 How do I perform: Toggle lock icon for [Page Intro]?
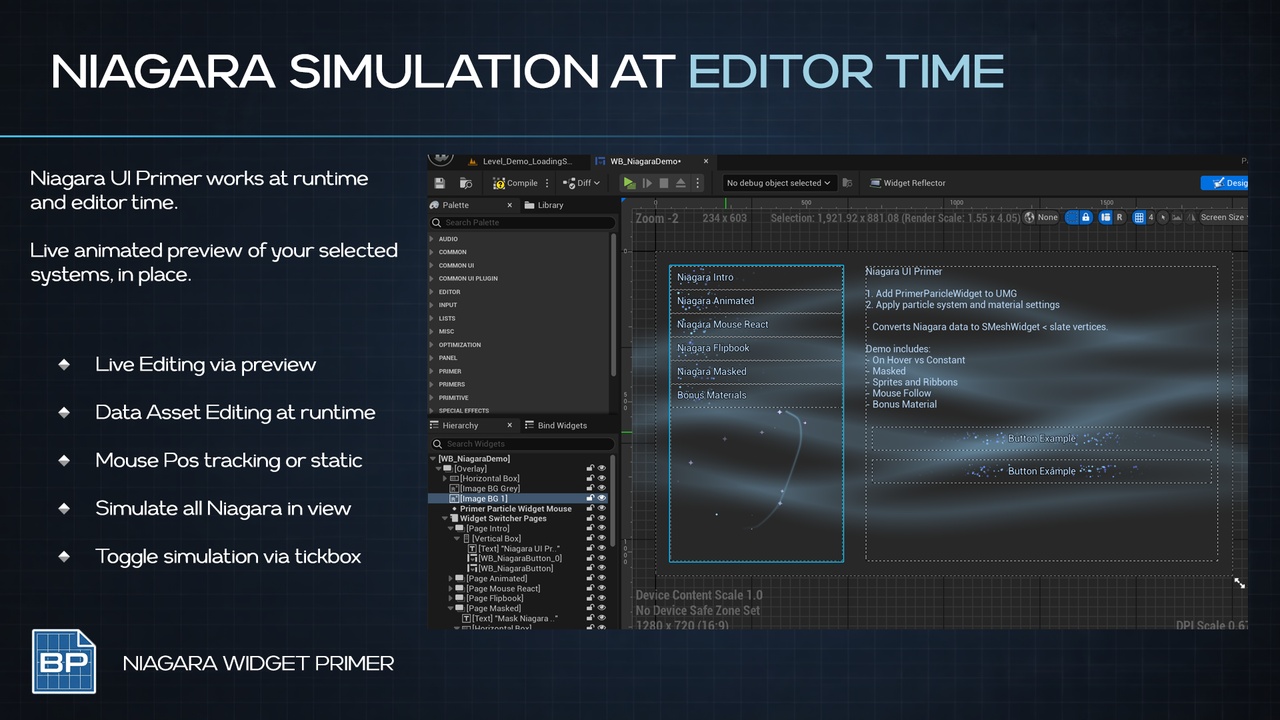point(590,528)
